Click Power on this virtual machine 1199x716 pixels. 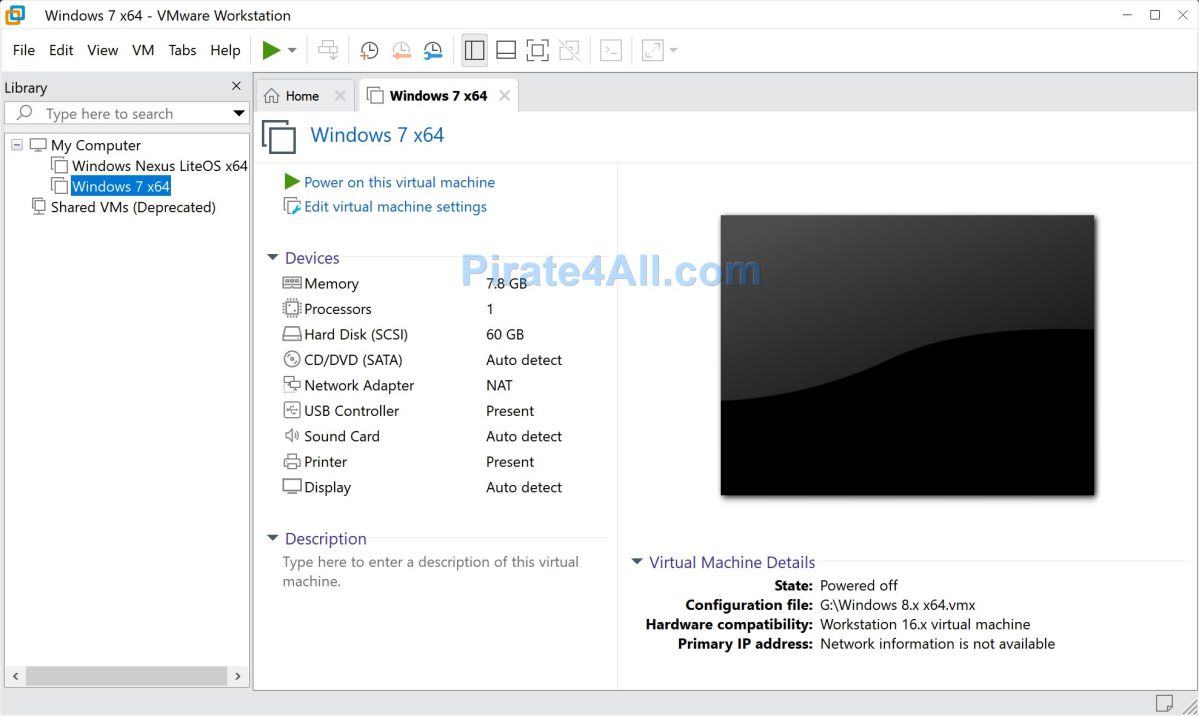[x=399, y=182]
